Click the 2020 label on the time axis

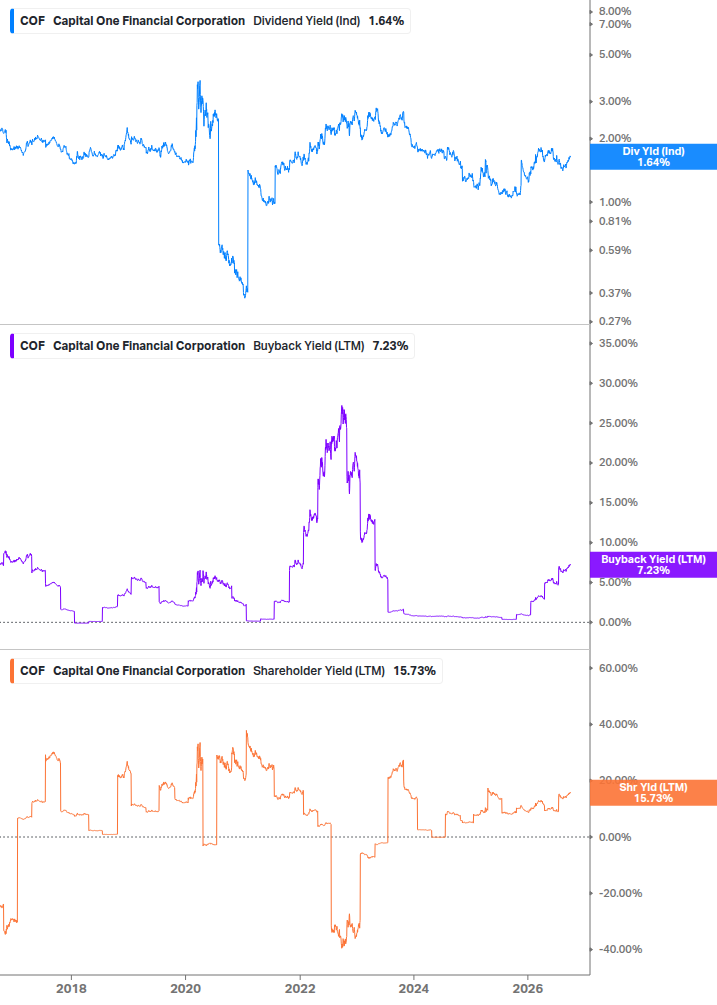click(x=185, y=989)
